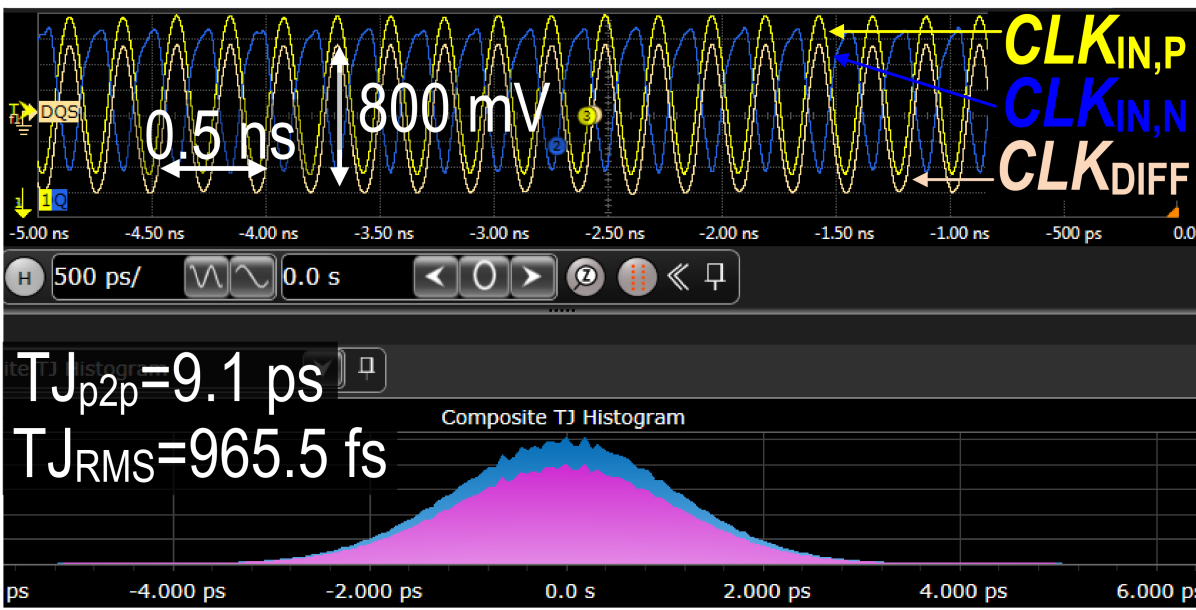The image size is (1196, 610).
Task: Click the horizontal H setup button
Action: pyautogui.click(x=26, y=277)
